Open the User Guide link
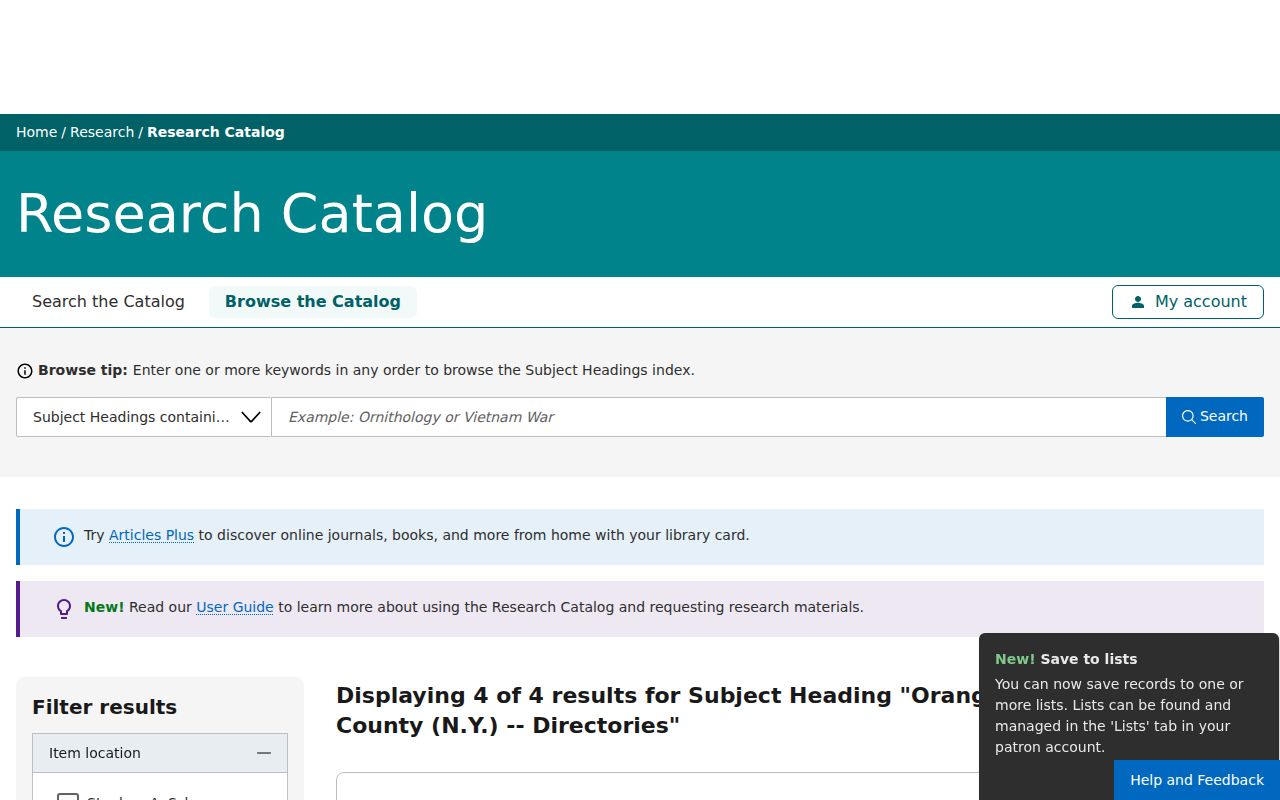 pos(235,607)
